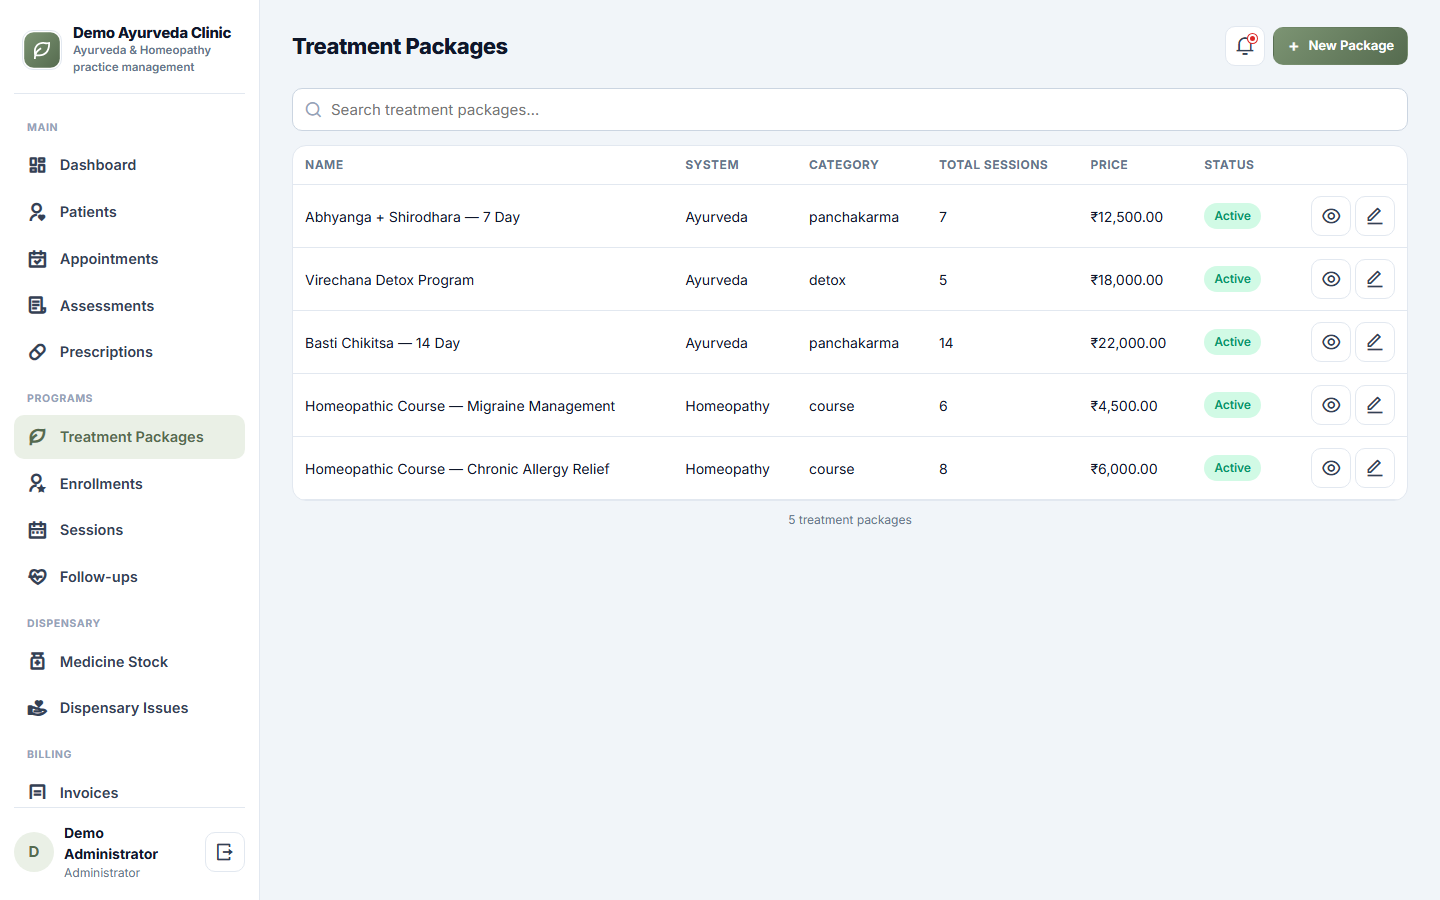View Virechana Detox Program details
Viewport: 1440px width, 900px height.
point(1331,279)
